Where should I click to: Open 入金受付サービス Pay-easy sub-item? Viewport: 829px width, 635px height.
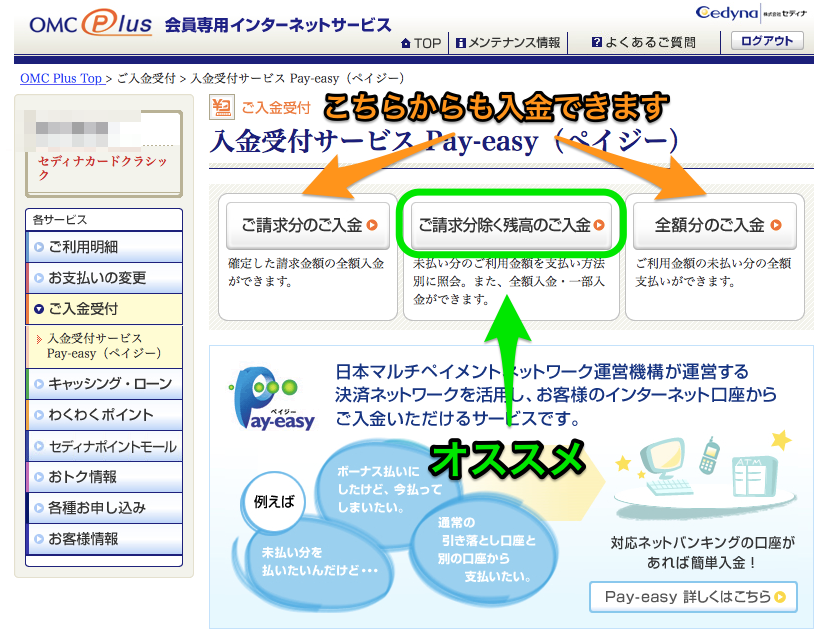click(105, 346)
